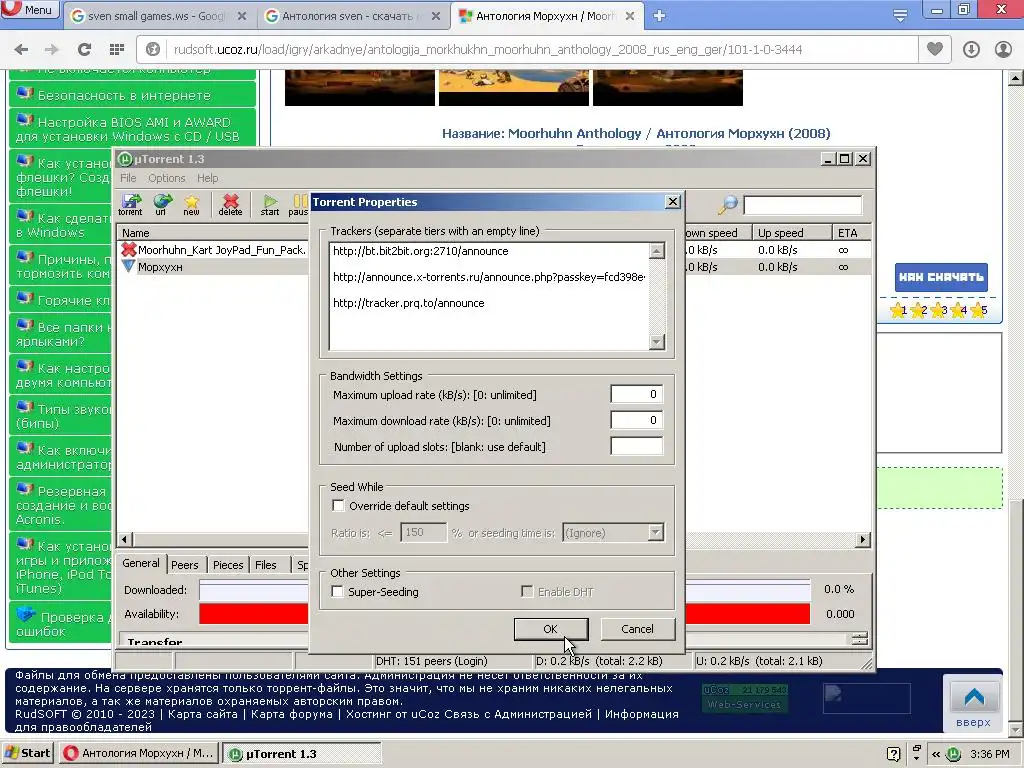Click the Ratio percent field showing 150
Viewport: 1024px width, 768px height.
(423, 532)
